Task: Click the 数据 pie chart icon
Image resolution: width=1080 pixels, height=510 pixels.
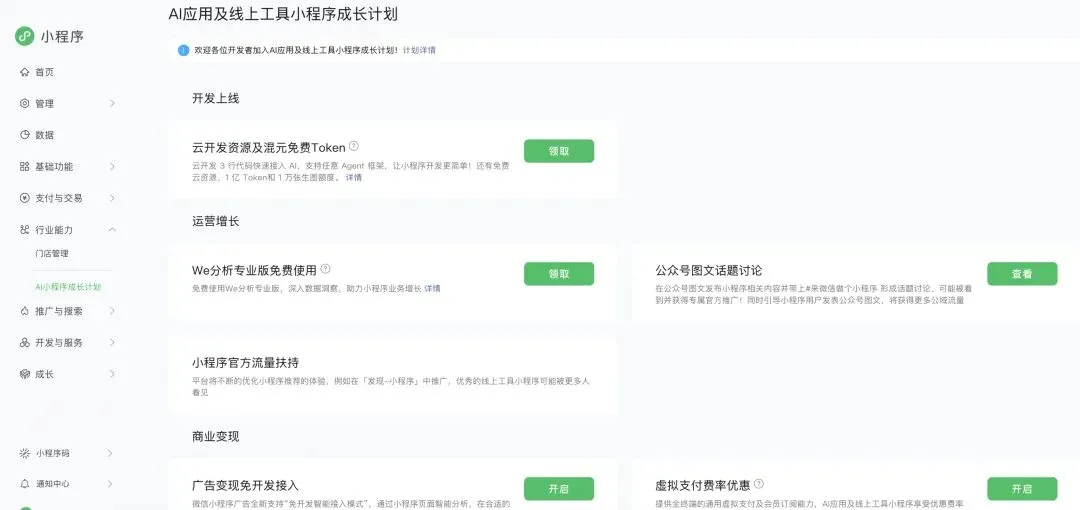Action: [25, 135]
